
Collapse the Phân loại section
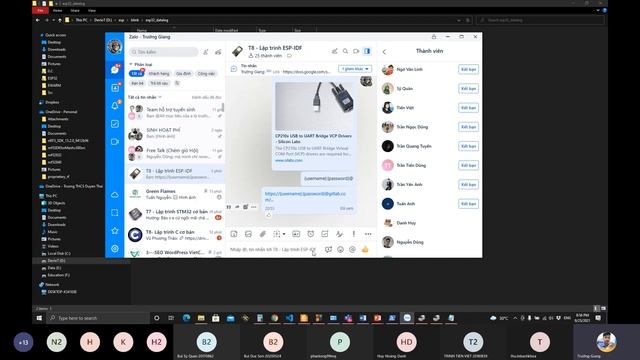(141, 64)
